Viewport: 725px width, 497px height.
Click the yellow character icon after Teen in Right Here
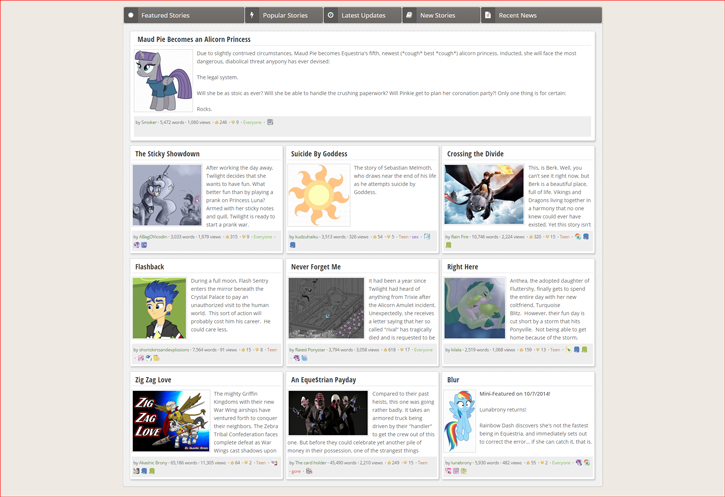(x=569, y=350)
